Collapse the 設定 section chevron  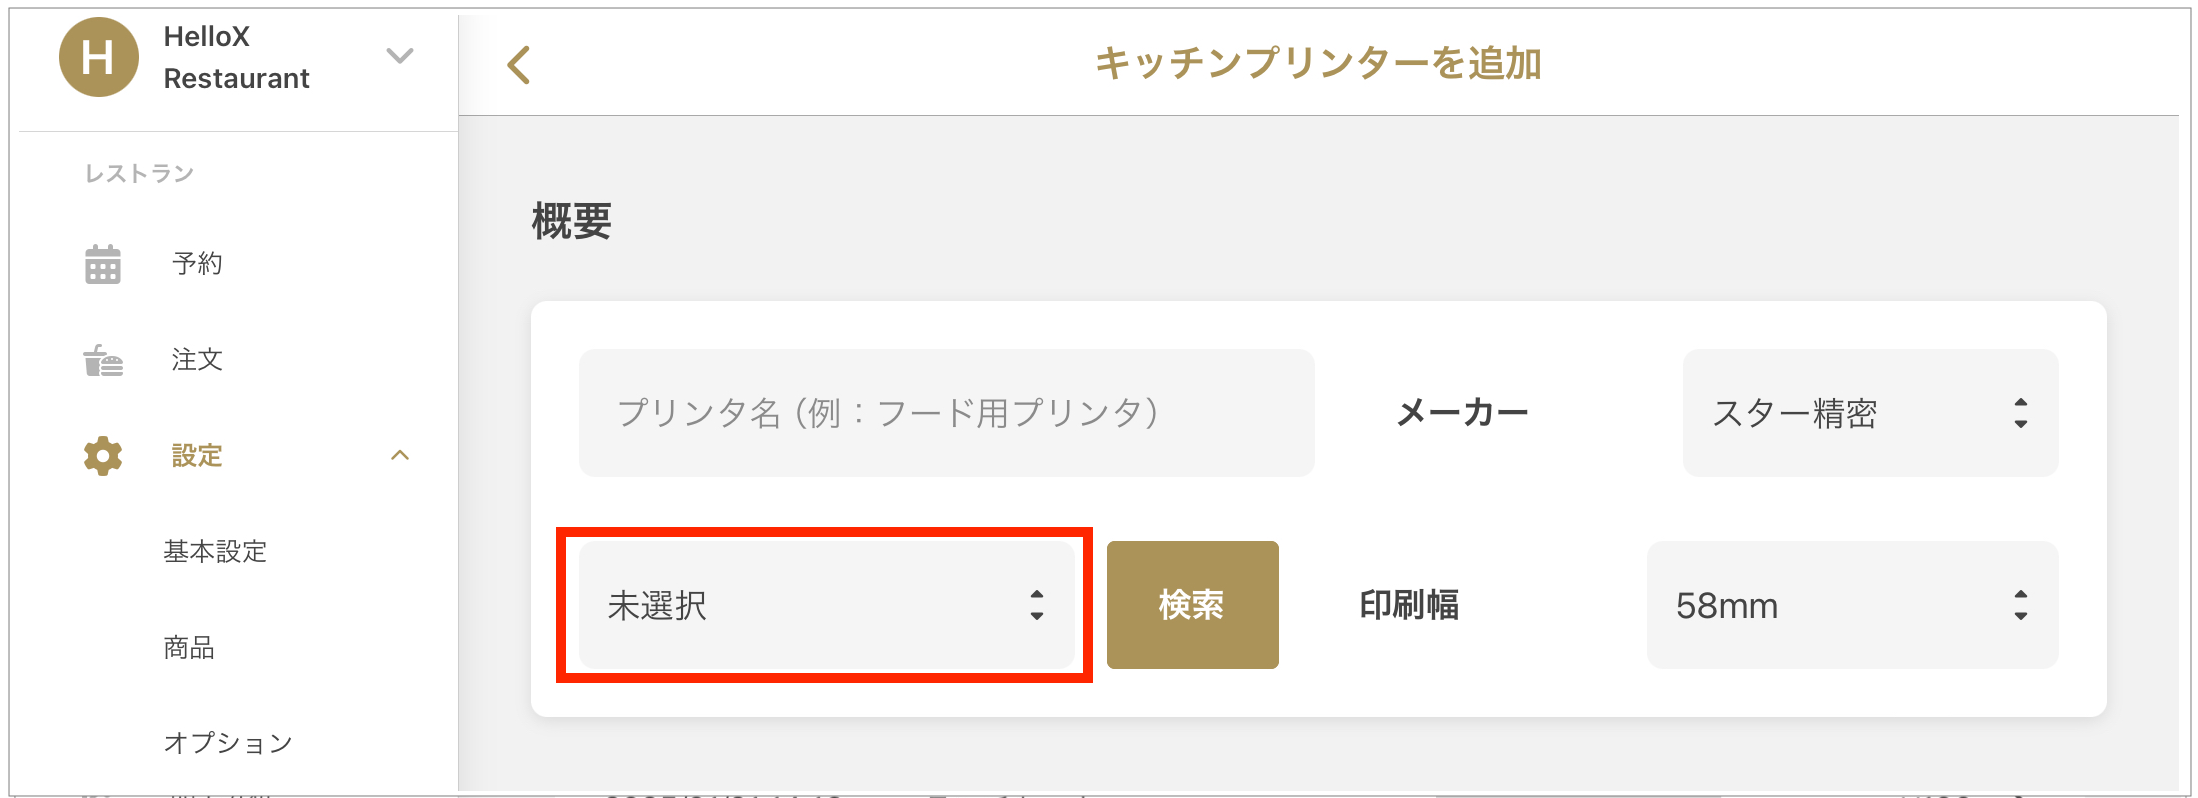tap(400, 456)
